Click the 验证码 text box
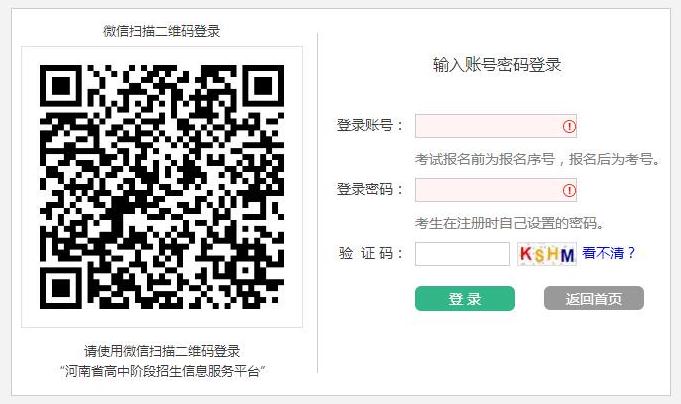 point(462,254)
